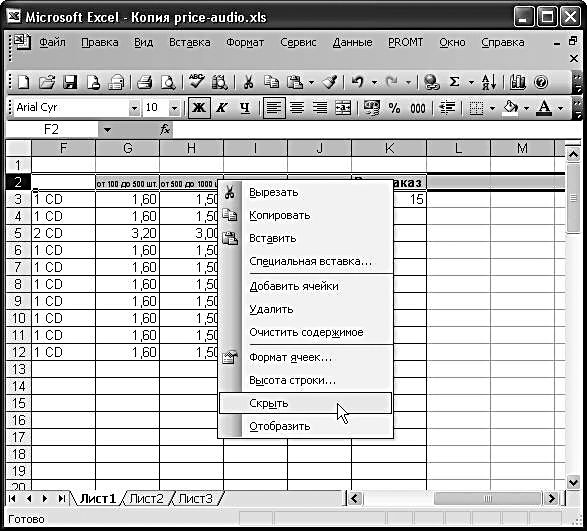Open the Chart Wizard icon
Viewport: 587px width, 531px height.
point(518,82)
